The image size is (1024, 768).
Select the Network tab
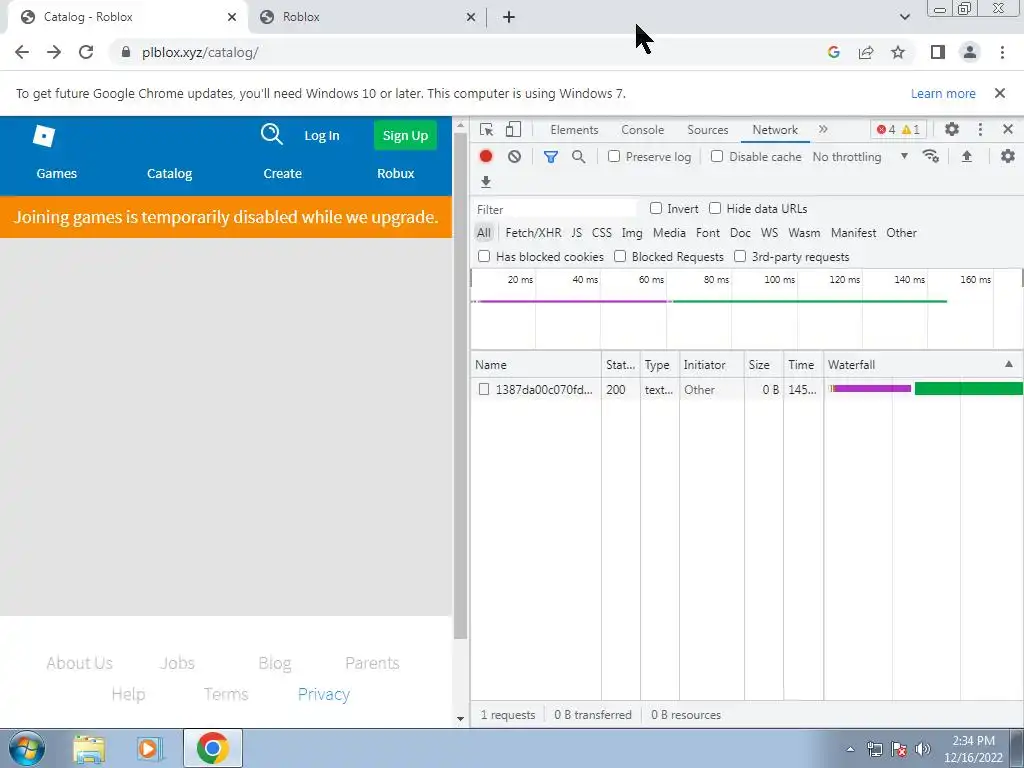[x=775, y=129]
